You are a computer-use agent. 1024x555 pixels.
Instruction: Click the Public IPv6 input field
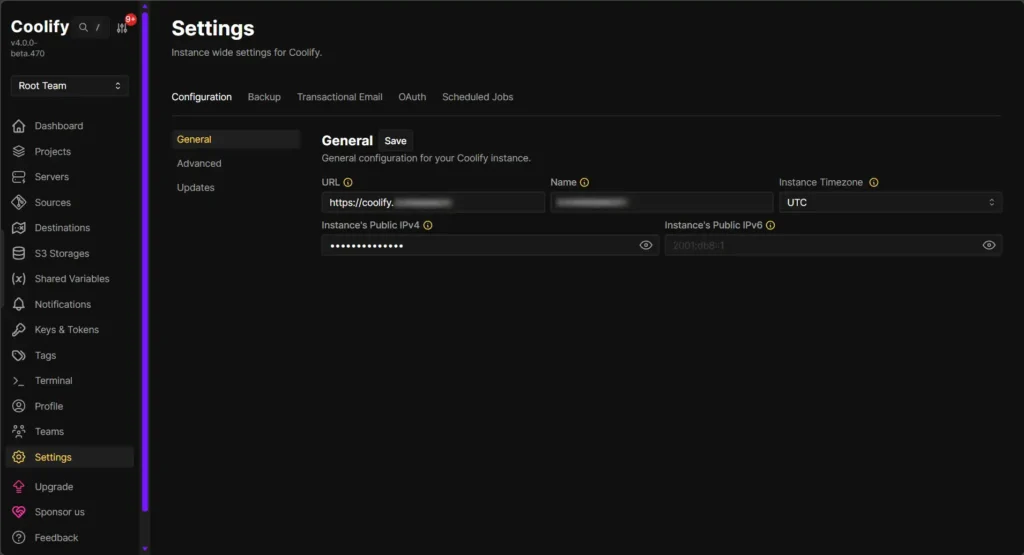click(x=833, y=246)
